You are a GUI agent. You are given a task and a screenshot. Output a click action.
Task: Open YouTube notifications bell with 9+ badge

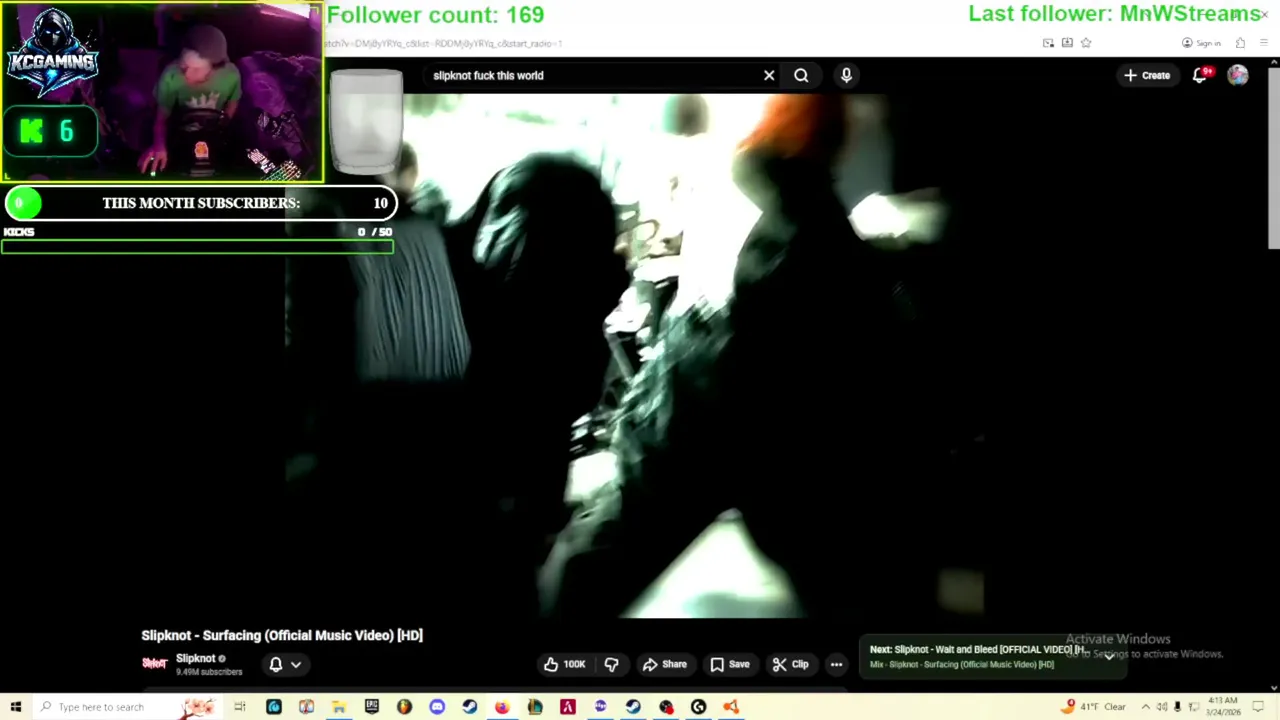1201,75
